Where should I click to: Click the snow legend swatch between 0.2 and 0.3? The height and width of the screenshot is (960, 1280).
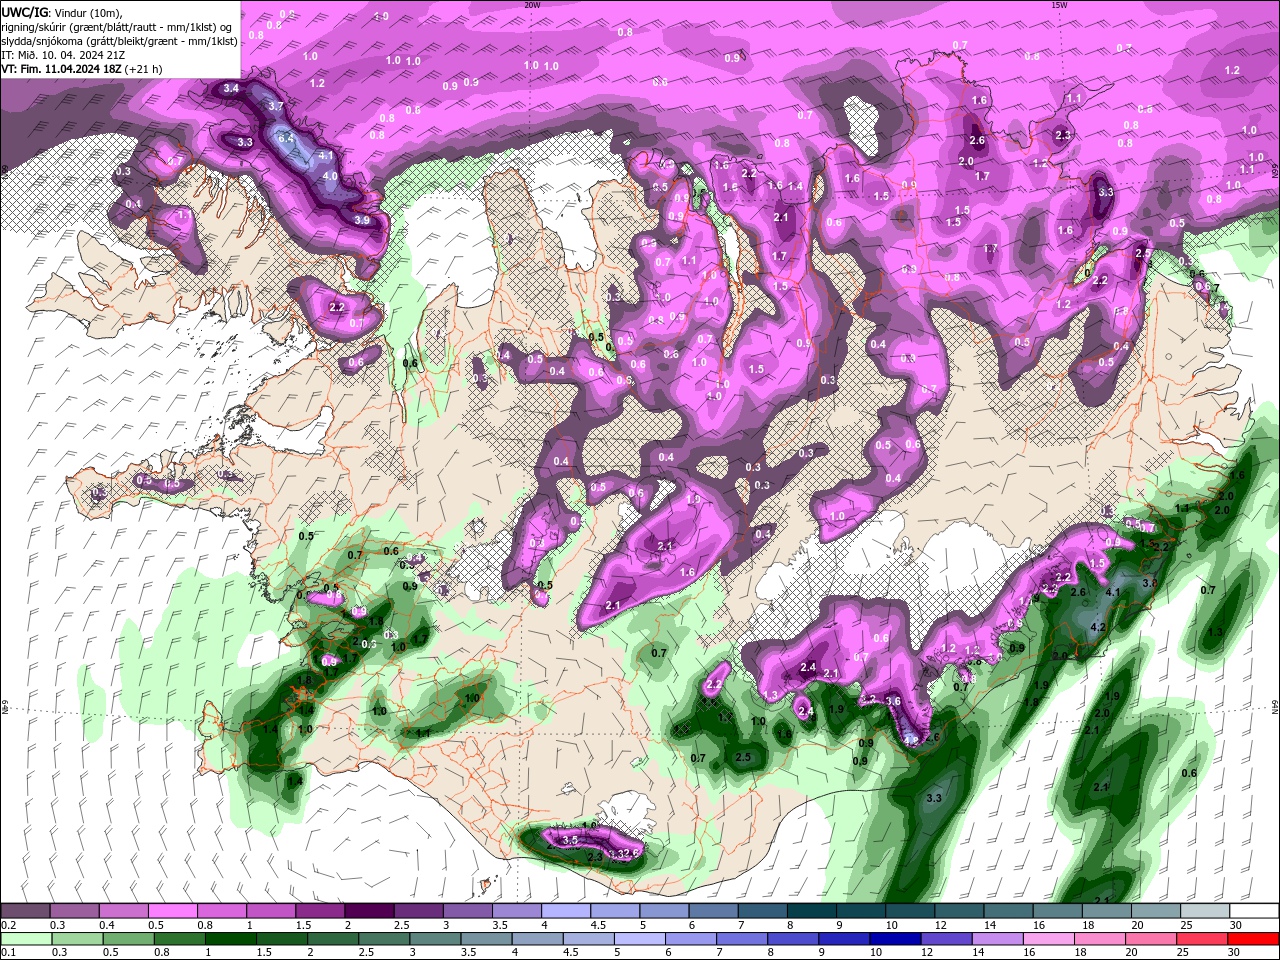26,911
